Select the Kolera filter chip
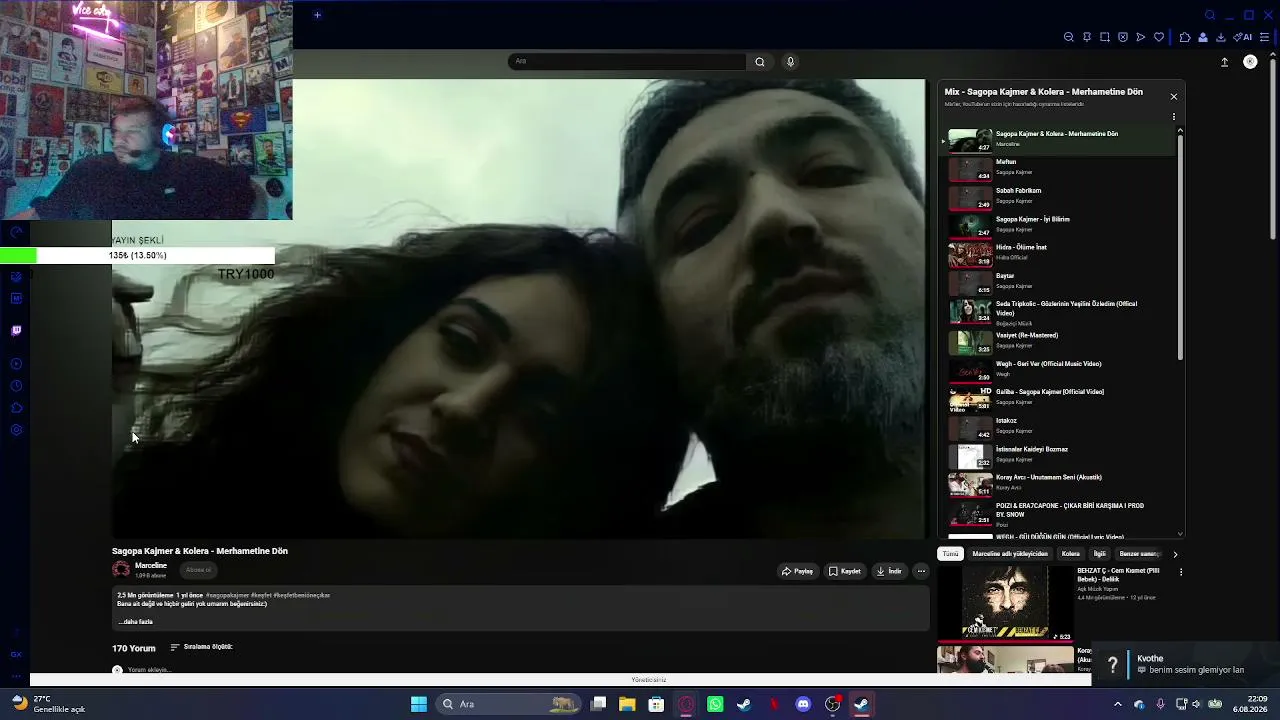This screenshot has width=1280, height=720. pos(1071,554)
